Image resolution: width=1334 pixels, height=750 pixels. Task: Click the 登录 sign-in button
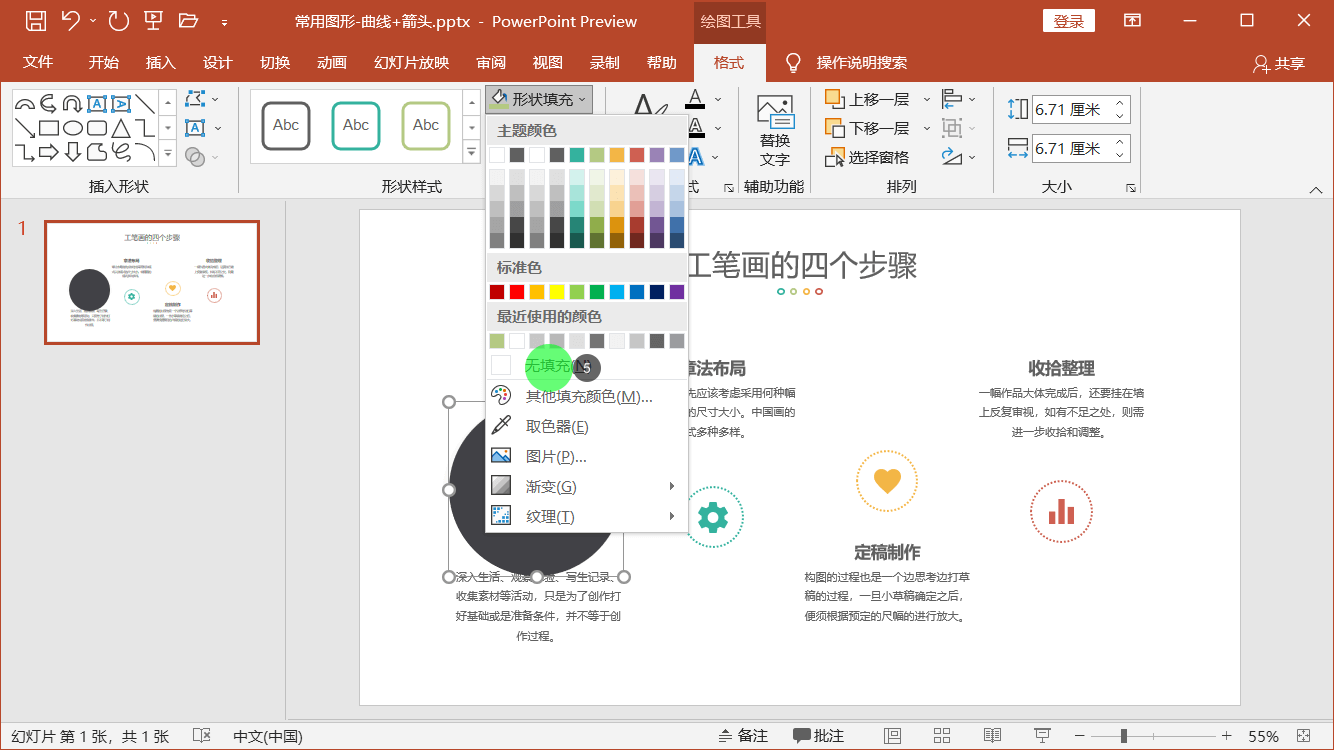coord(1069,21)
